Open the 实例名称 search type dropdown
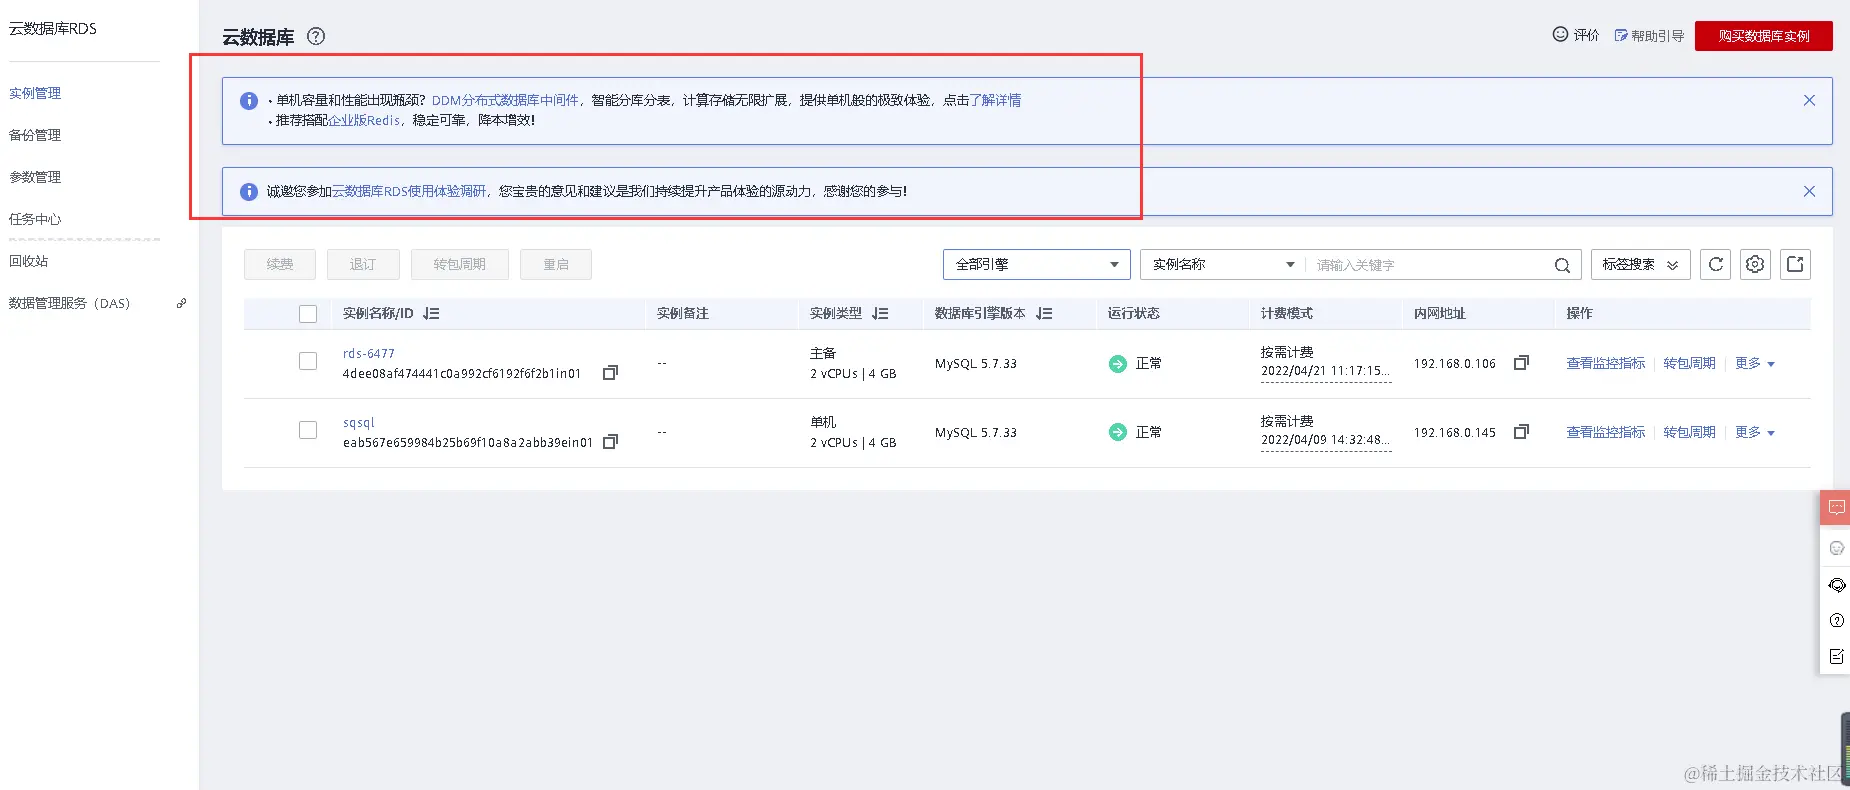1850x790 pixels. [x=1223, y=264]
